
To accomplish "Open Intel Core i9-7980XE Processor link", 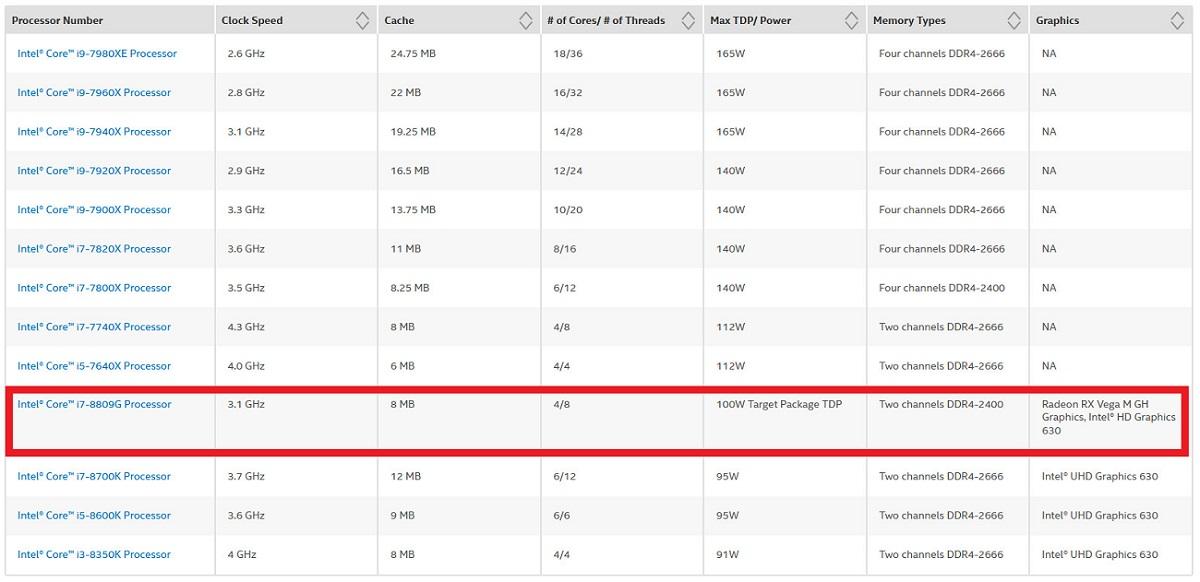I will pos(97,54).
